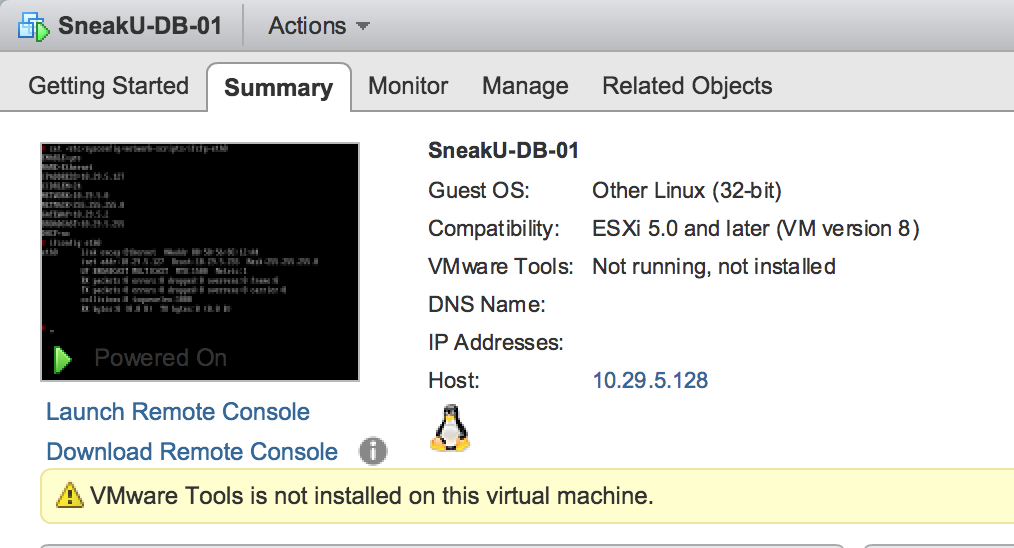The width and height of the screenshot is (1014, 548).
Task: Click the VM console thumbnail preview
Action: click(x=200, y=261)
